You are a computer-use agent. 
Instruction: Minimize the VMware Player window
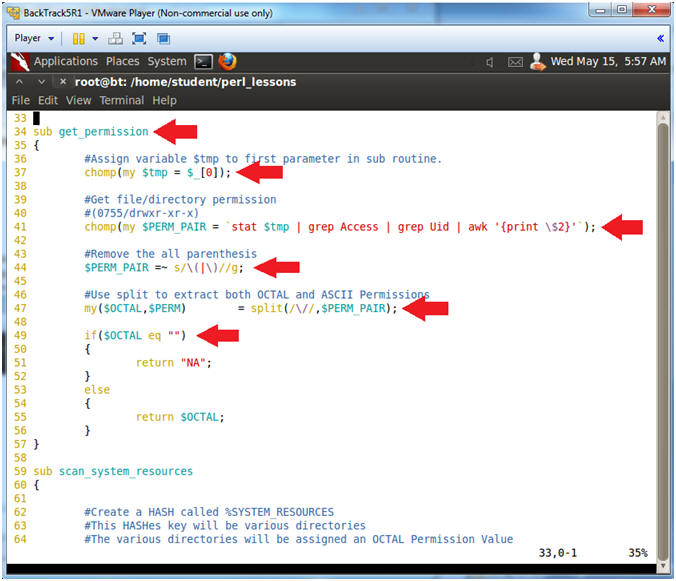click(601, 9)
